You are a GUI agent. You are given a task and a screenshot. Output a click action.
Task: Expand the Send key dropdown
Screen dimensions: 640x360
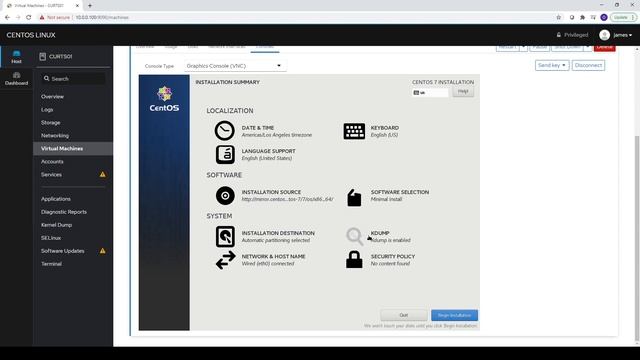point(552,65)
